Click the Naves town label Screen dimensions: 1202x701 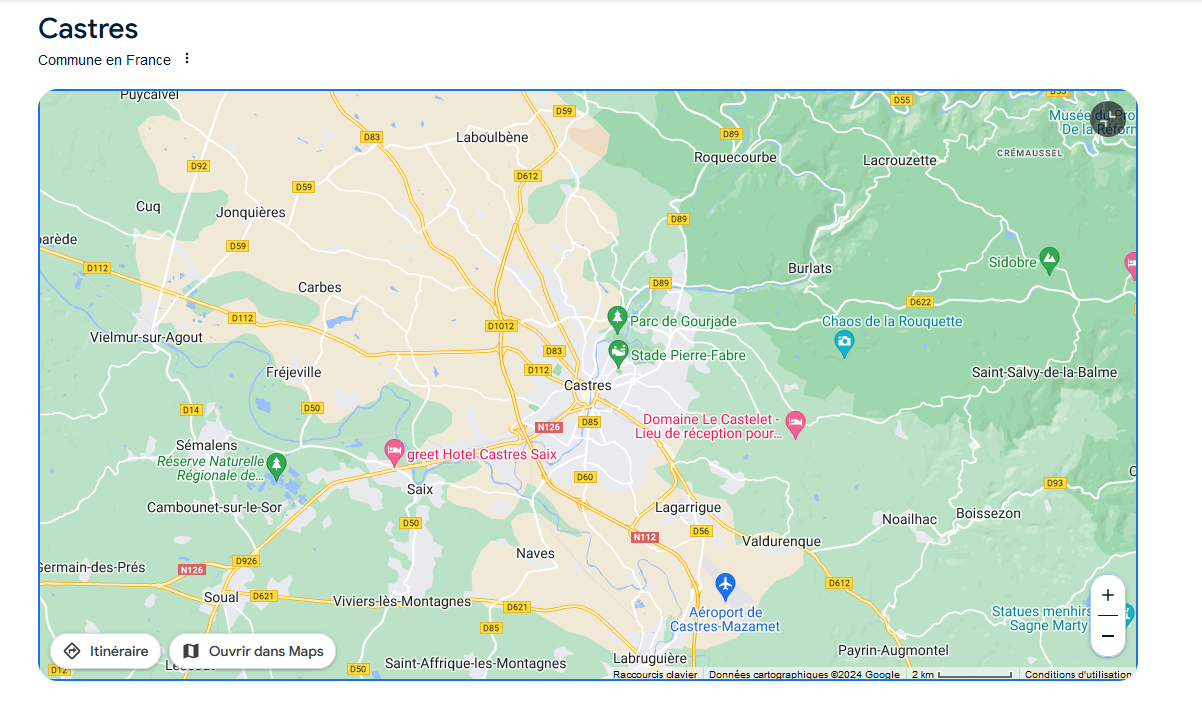(535, 553)
